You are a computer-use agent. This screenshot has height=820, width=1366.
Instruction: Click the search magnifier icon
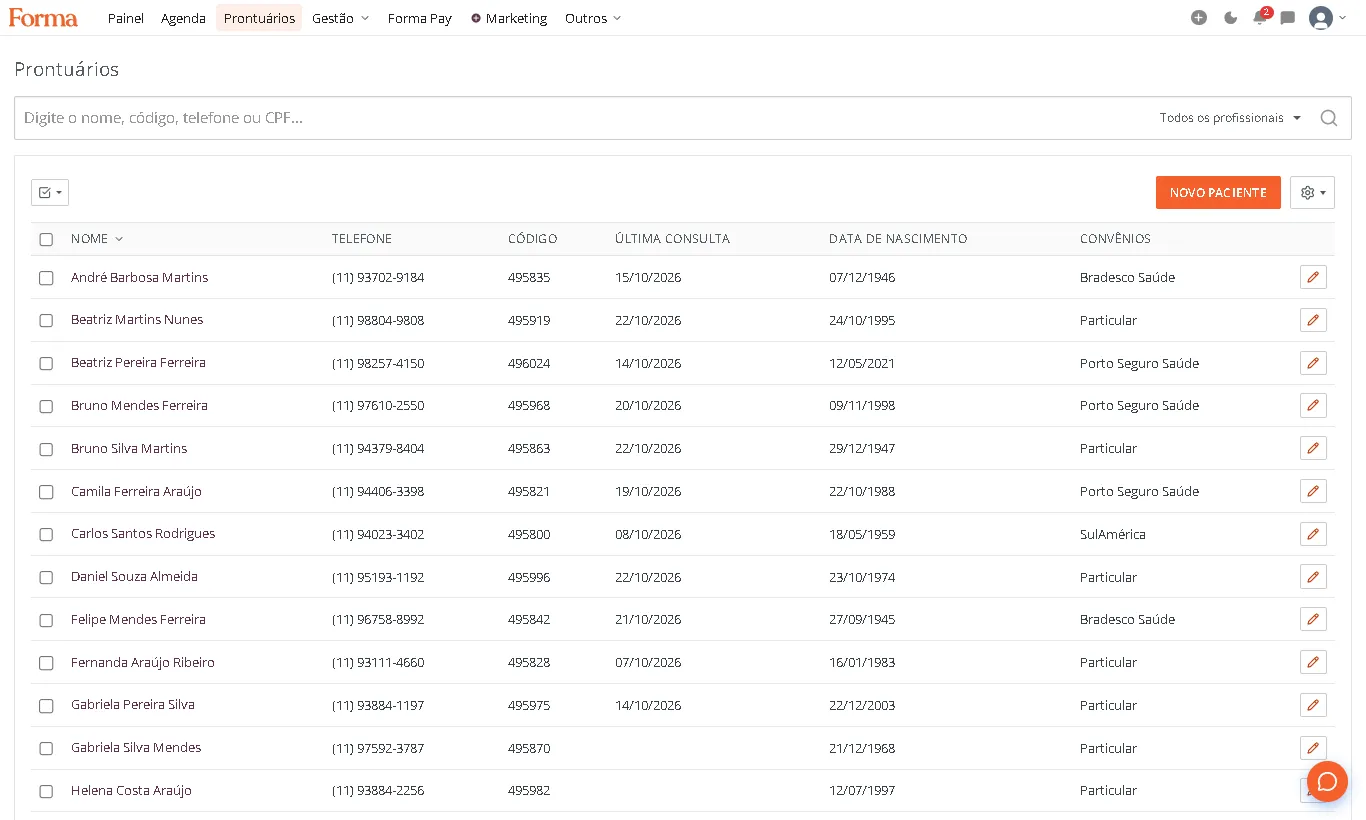(x=1329, y=118)
